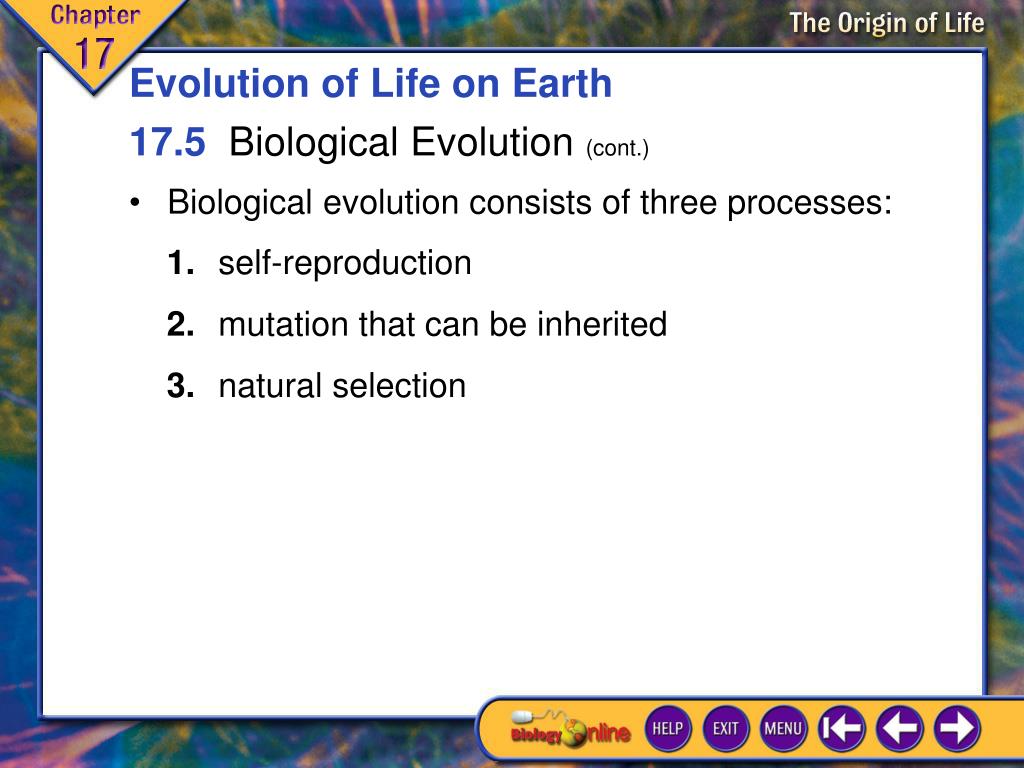This screenshot has width=1024, height=768.
Task: Go to next slide arrow
Action: [x=957, y=728]
